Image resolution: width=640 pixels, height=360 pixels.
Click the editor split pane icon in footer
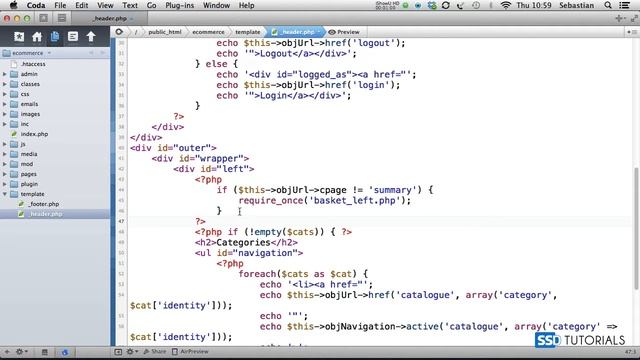pyautogui.click(x=118, y=351)
